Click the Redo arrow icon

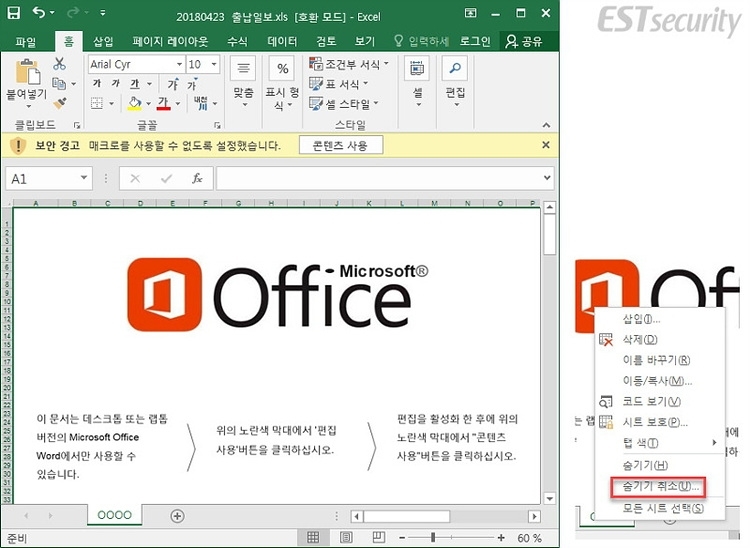coord(73,13)
